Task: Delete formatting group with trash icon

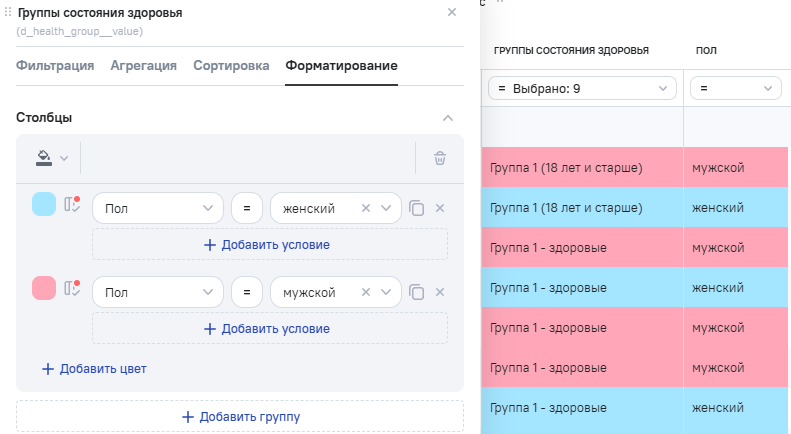Action: click(440, 158)
